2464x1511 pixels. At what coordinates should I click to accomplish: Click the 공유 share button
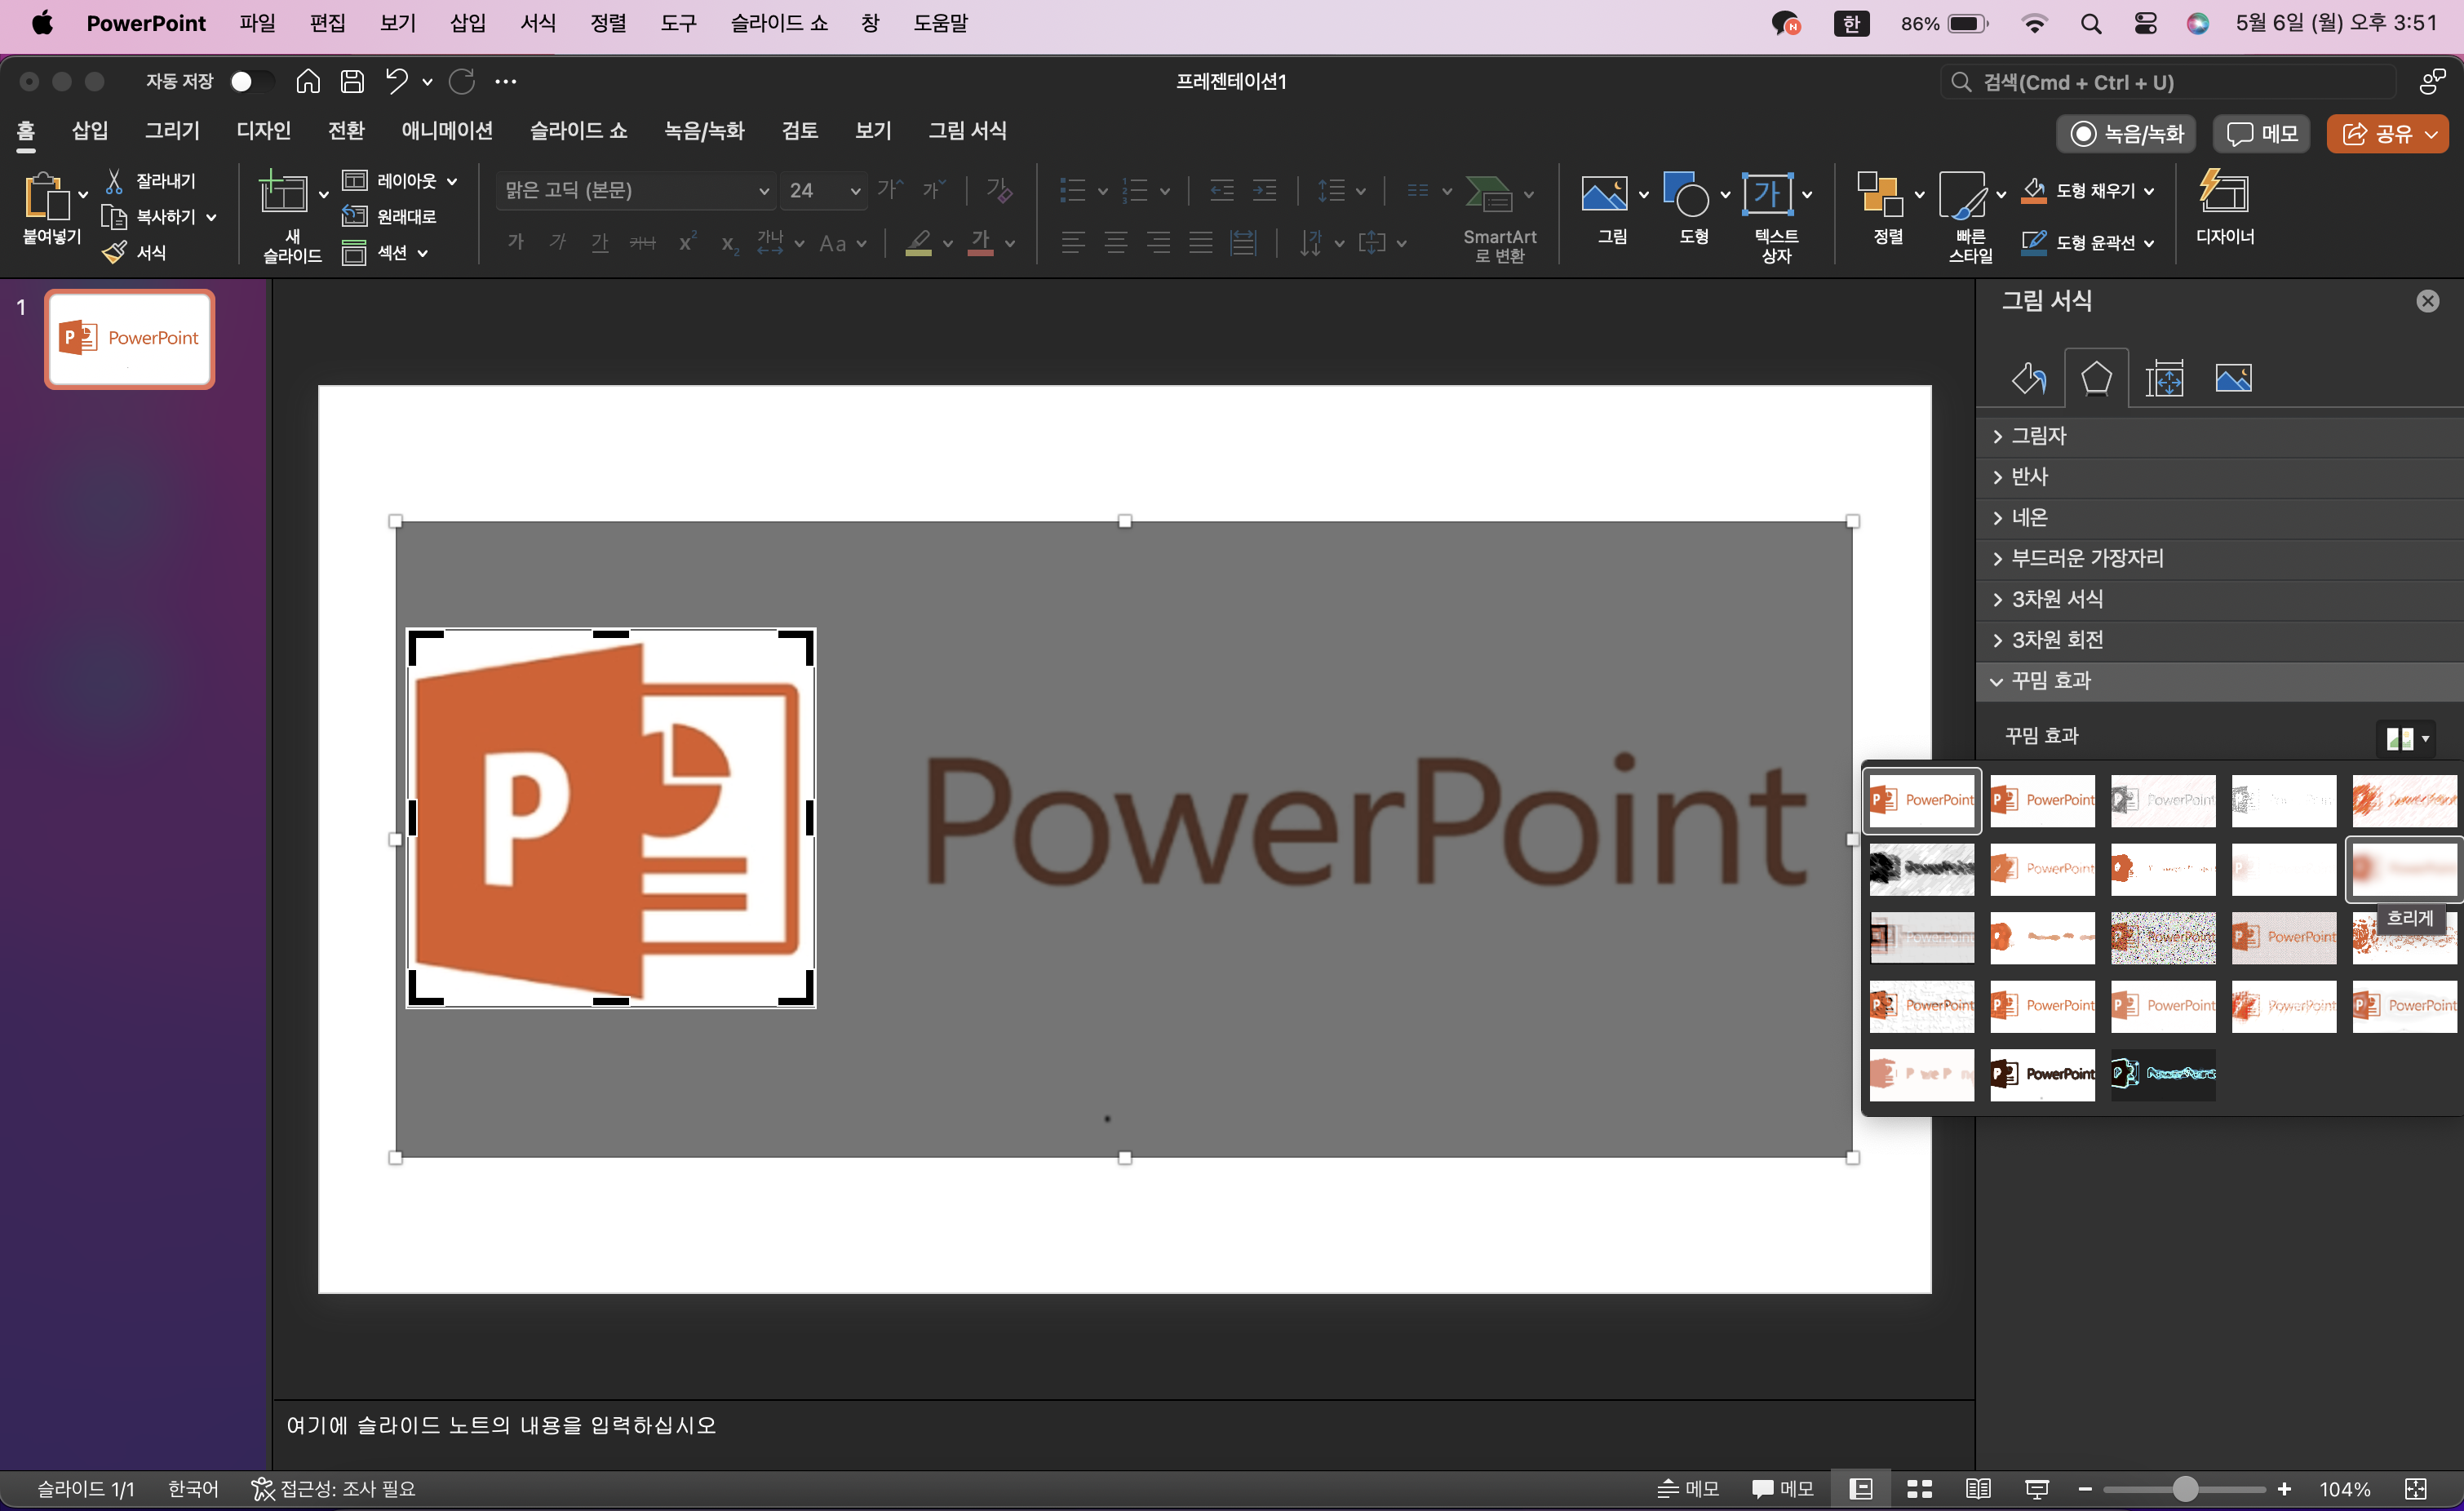click(x=2388, y=134)
